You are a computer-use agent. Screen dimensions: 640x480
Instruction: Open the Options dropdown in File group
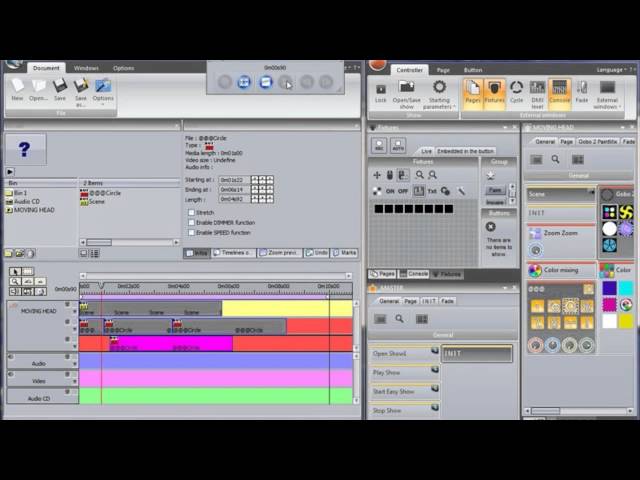tap(103, 92)
